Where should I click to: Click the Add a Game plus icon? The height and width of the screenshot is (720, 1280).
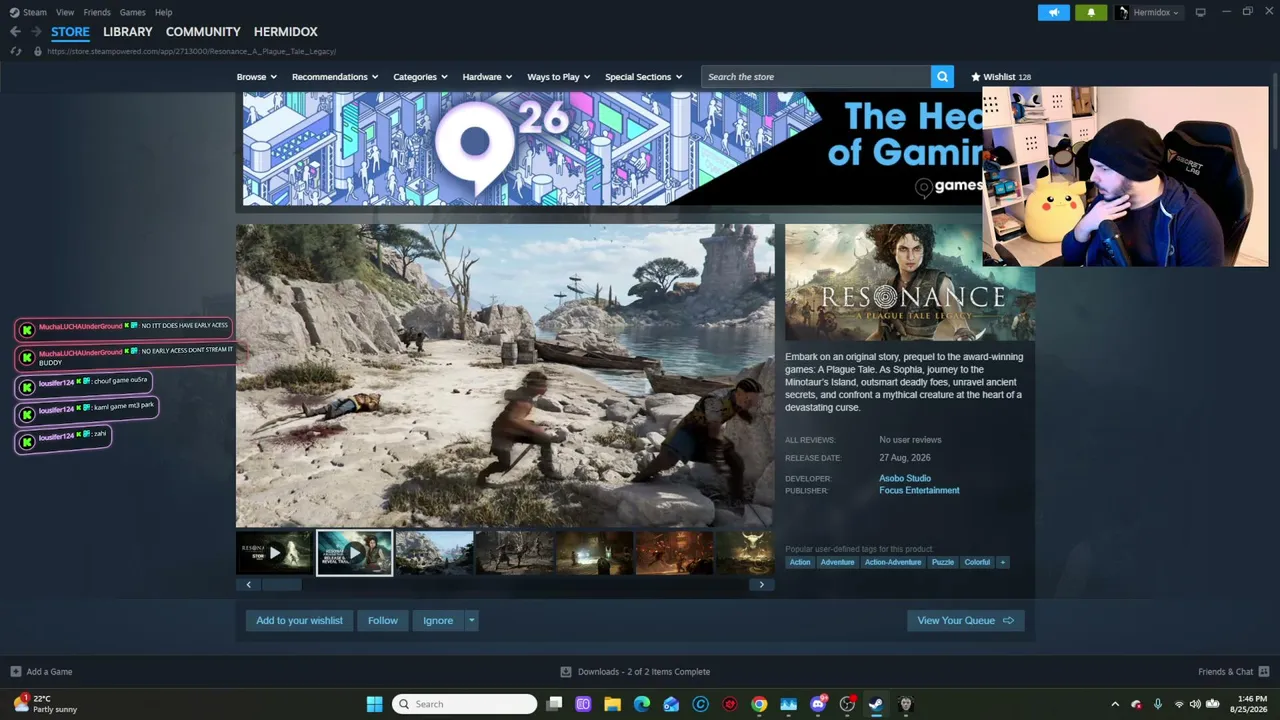pos(15,672)
